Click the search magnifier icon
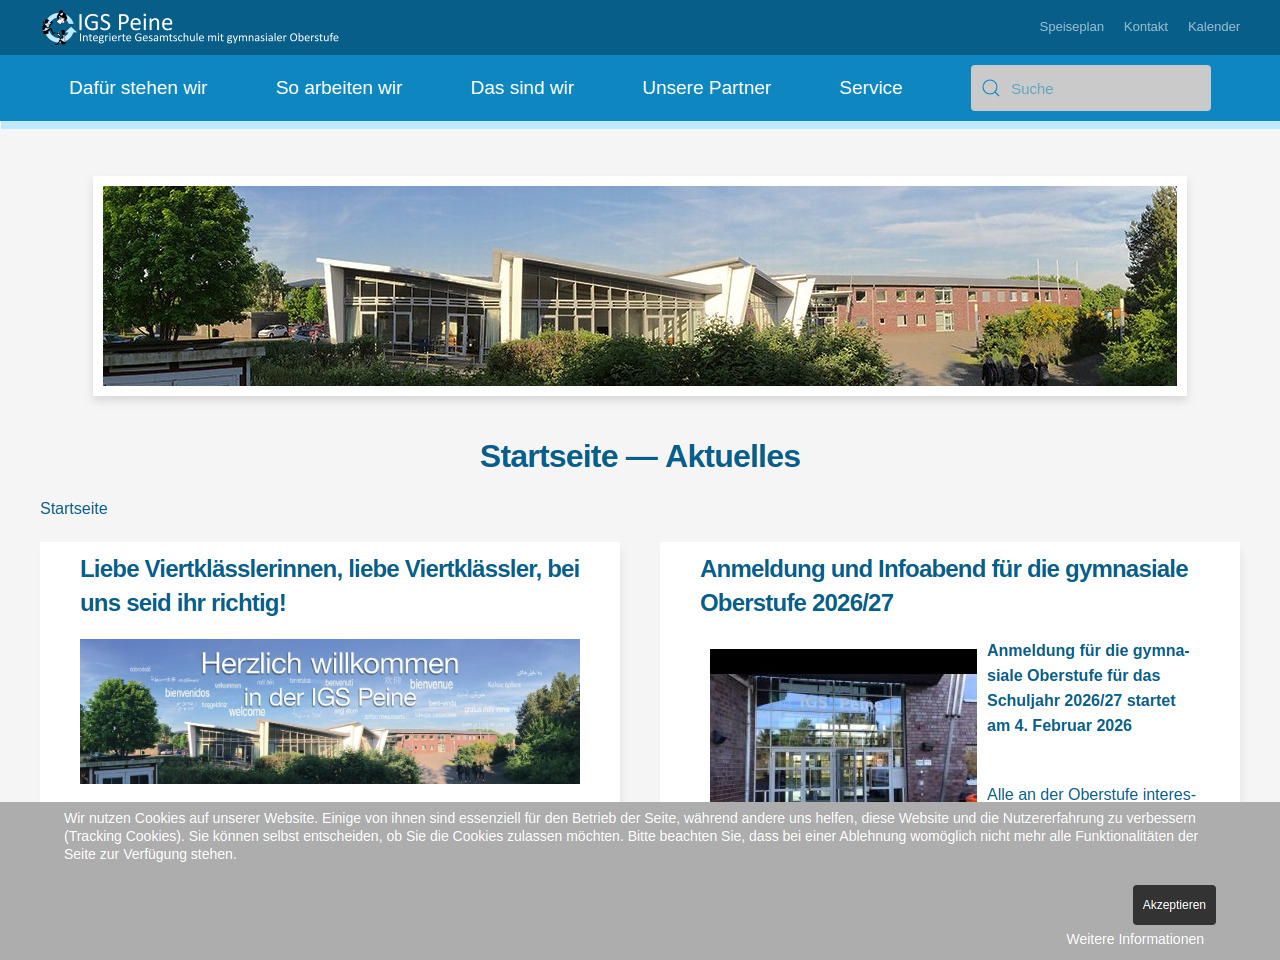The height and width of the screenshot is (960, 1280). (991, 88)
